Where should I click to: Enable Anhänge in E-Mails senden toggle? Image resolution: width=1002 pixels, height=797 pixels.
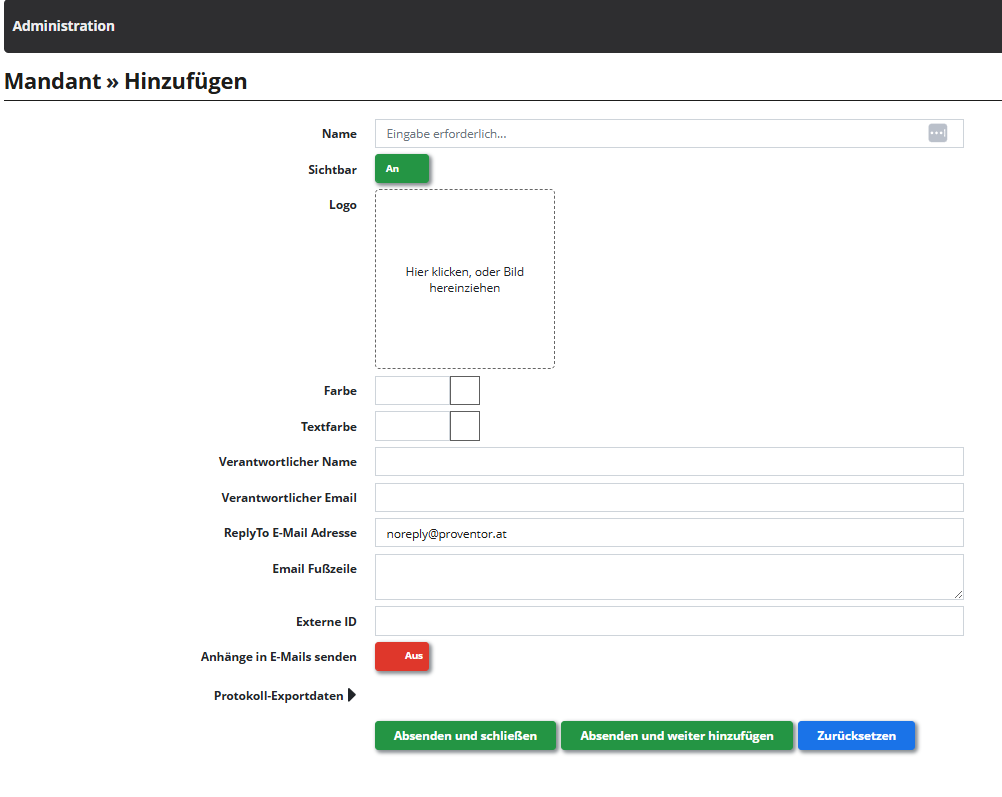(x=402, y=656)
